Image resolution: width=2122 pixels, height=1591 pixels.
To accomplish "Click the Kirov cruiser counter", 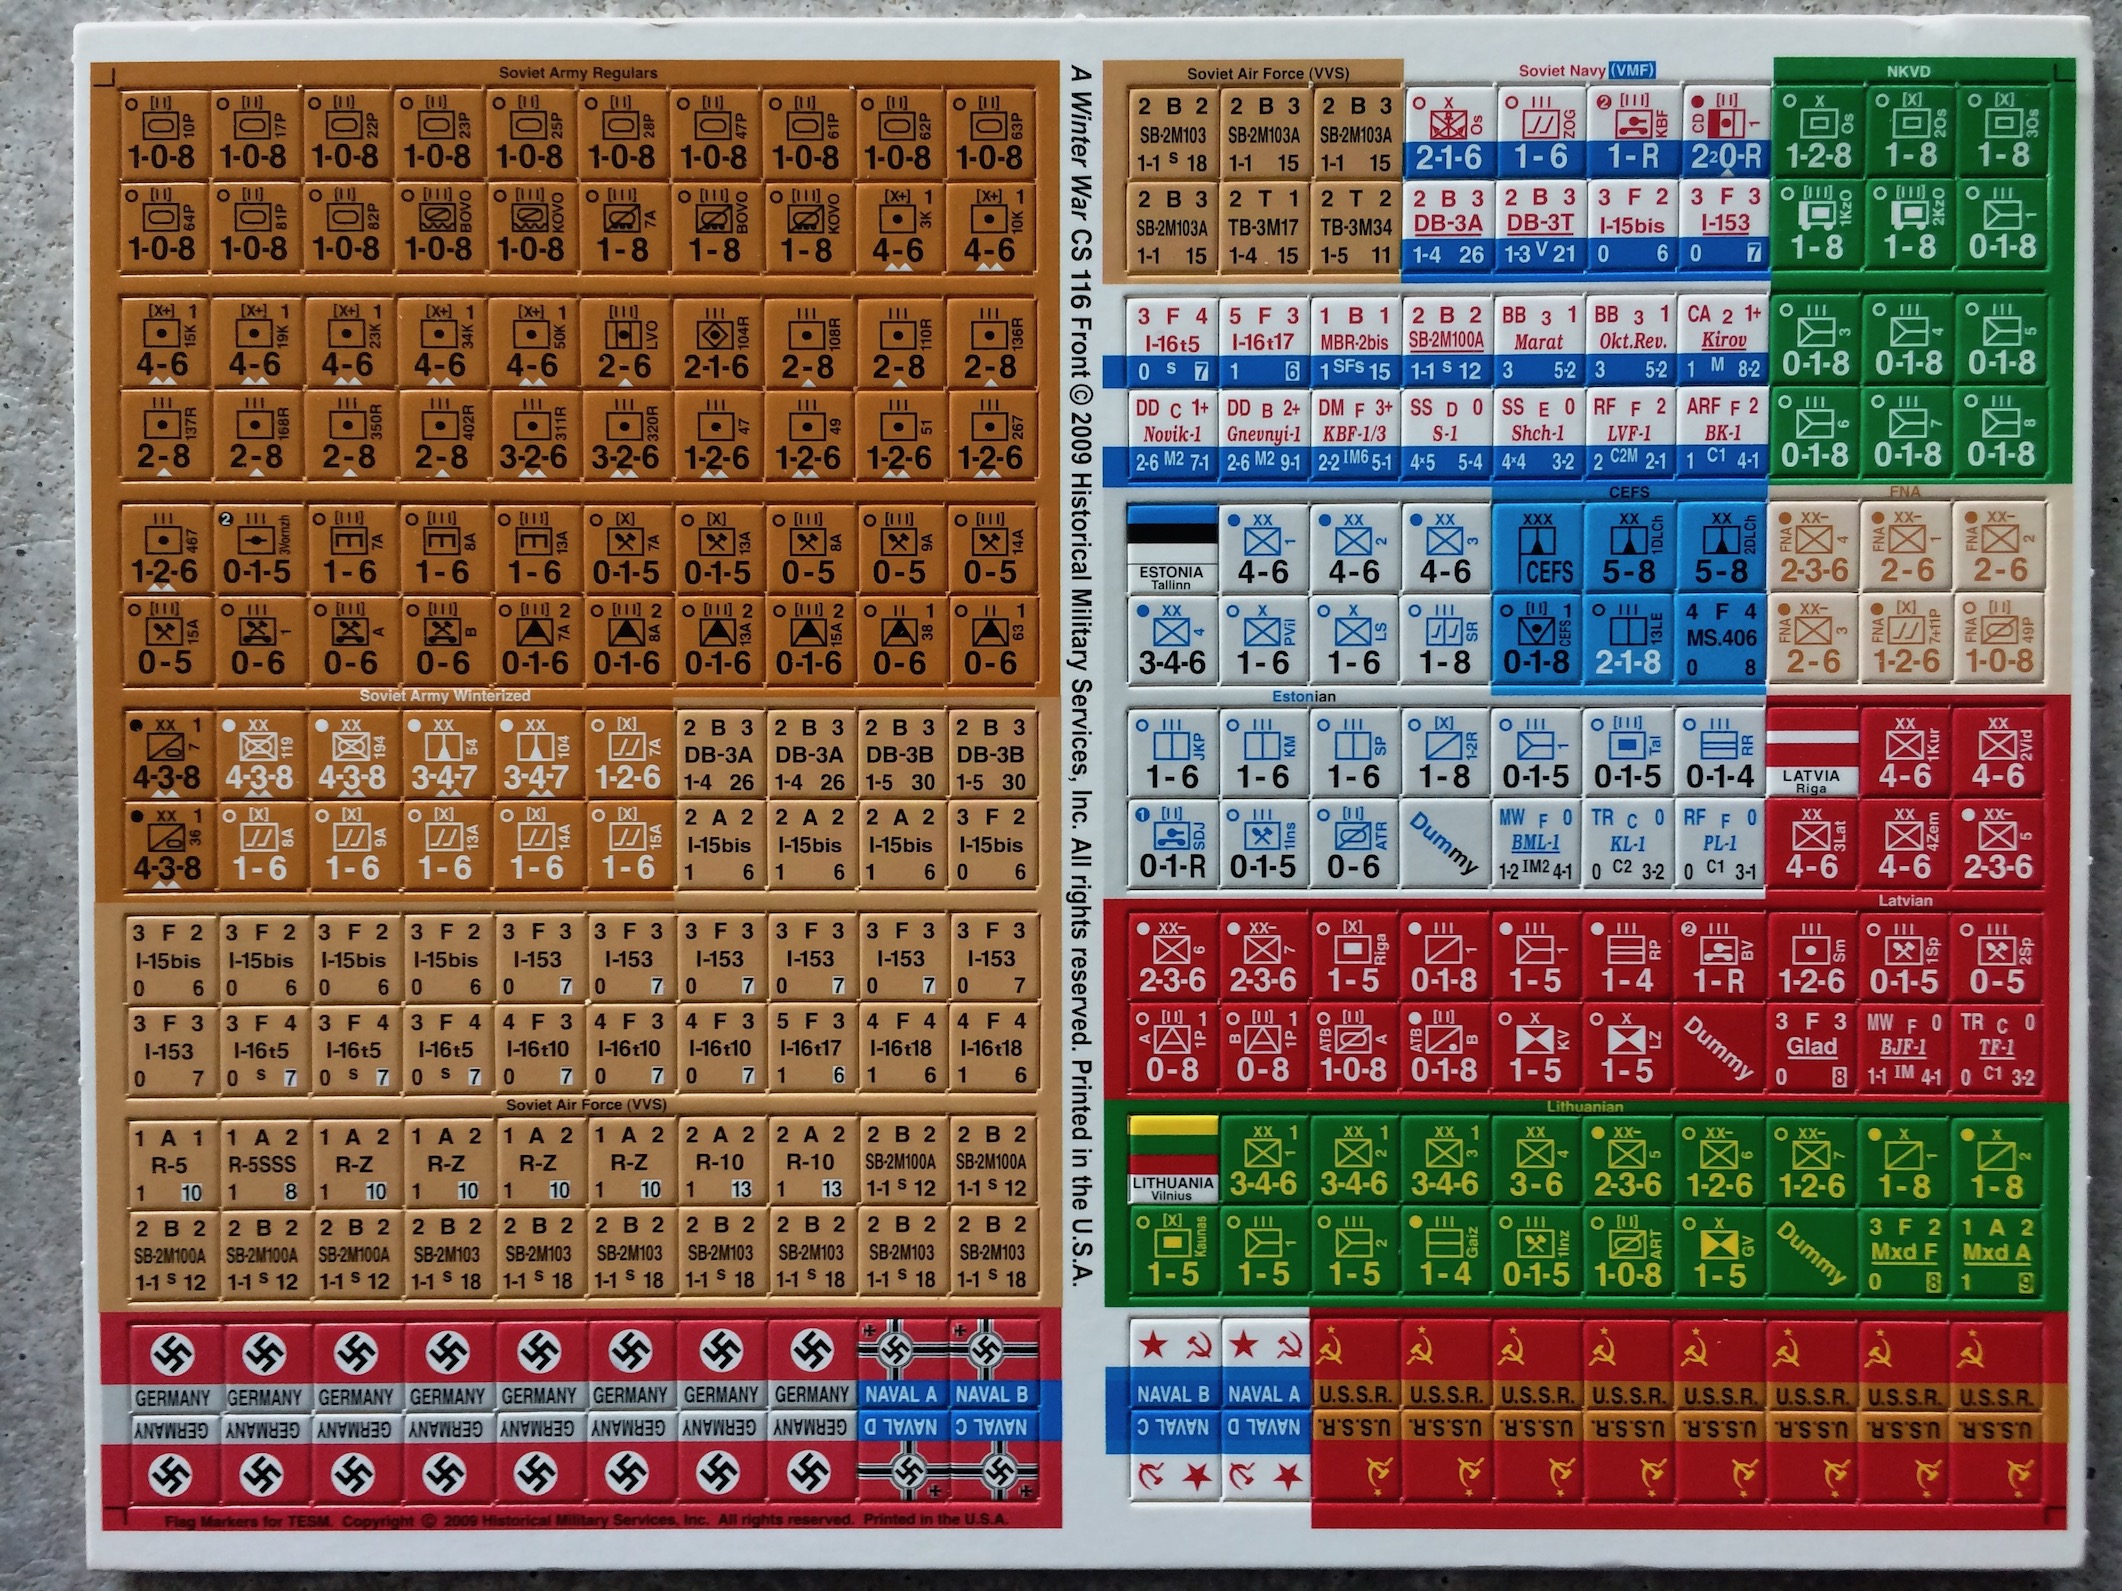I will (1723, 343).
